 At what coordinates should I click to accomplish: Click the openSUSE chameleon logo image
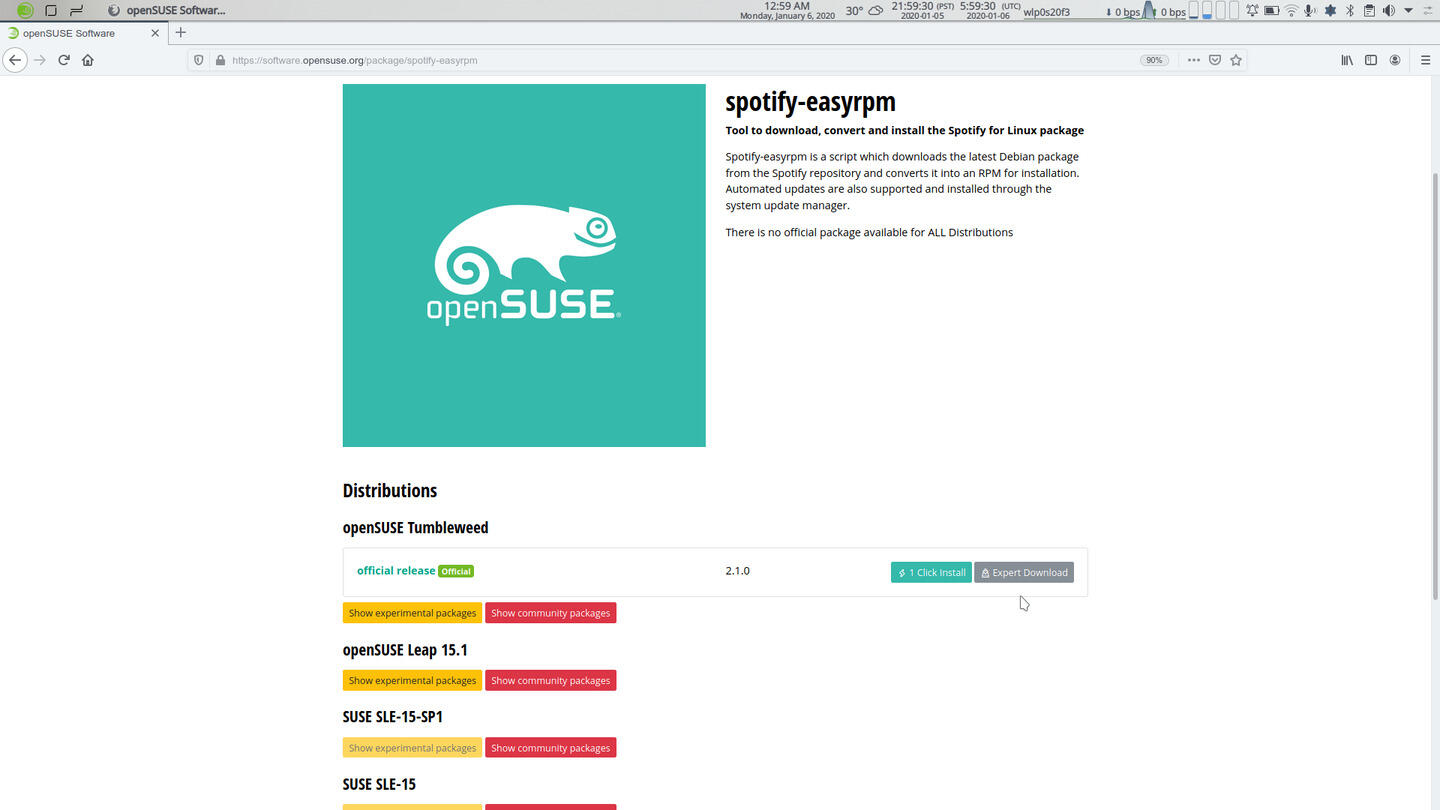[524, 265]
